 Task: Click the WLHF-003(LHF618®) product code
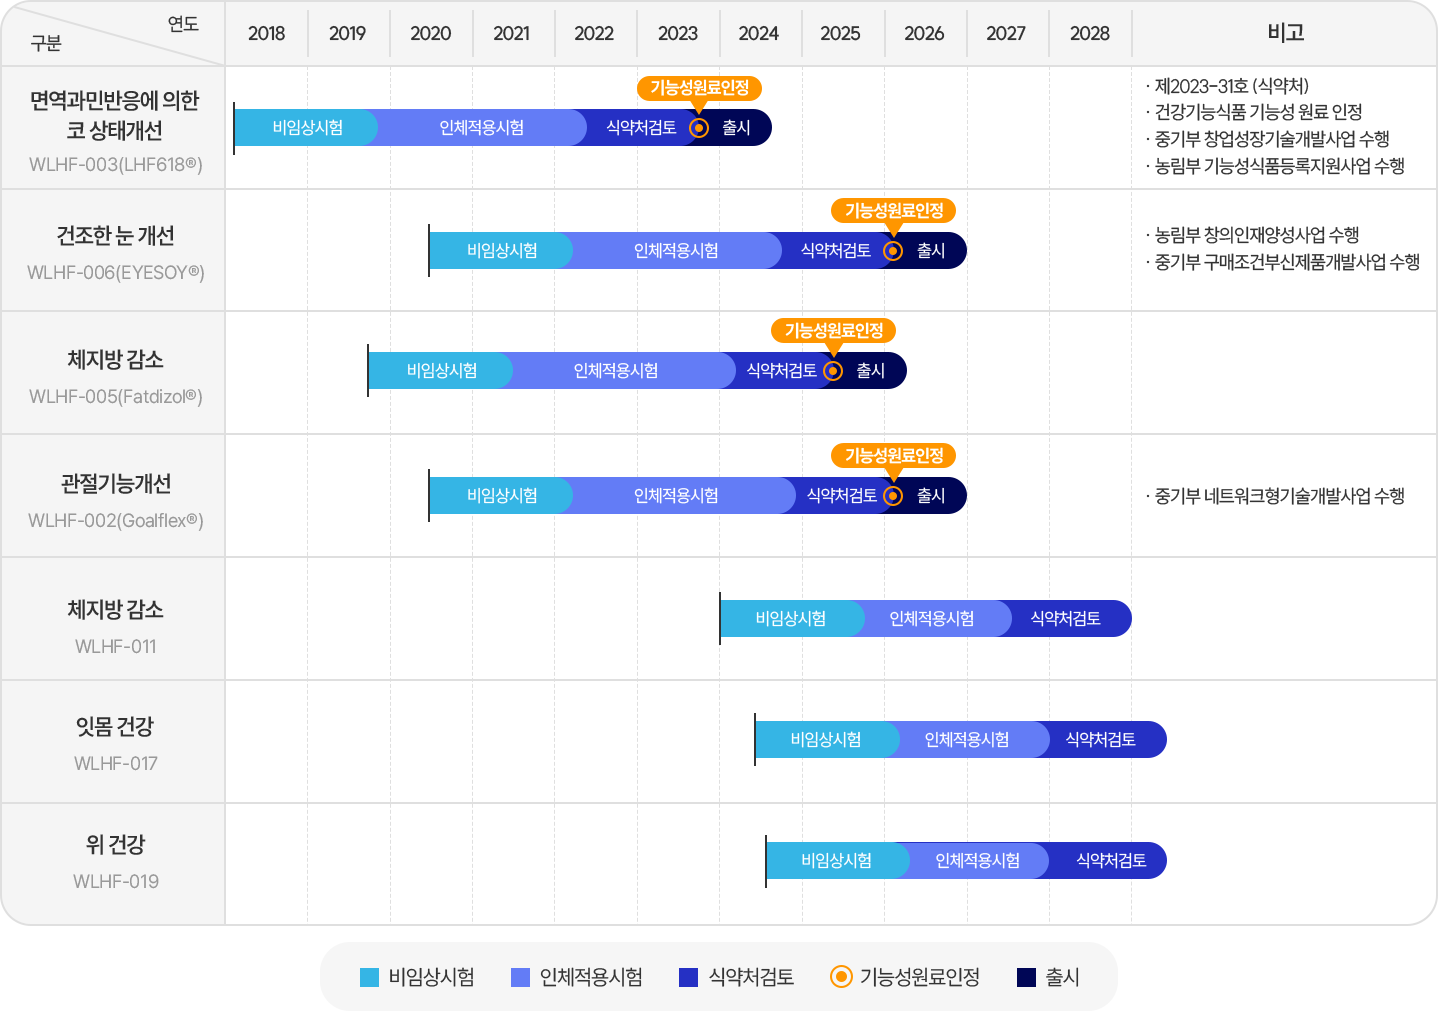[x=116, y=165]
